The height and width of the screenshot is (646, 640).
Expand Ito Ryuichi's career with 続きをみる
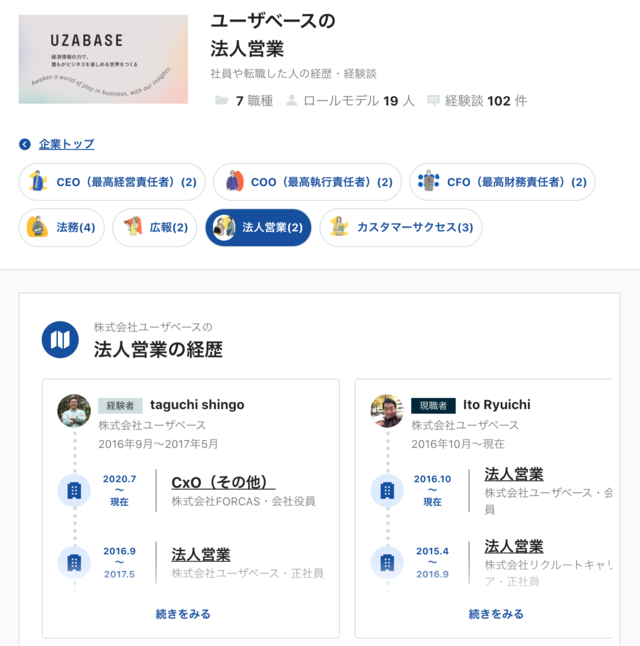(496, 614)
